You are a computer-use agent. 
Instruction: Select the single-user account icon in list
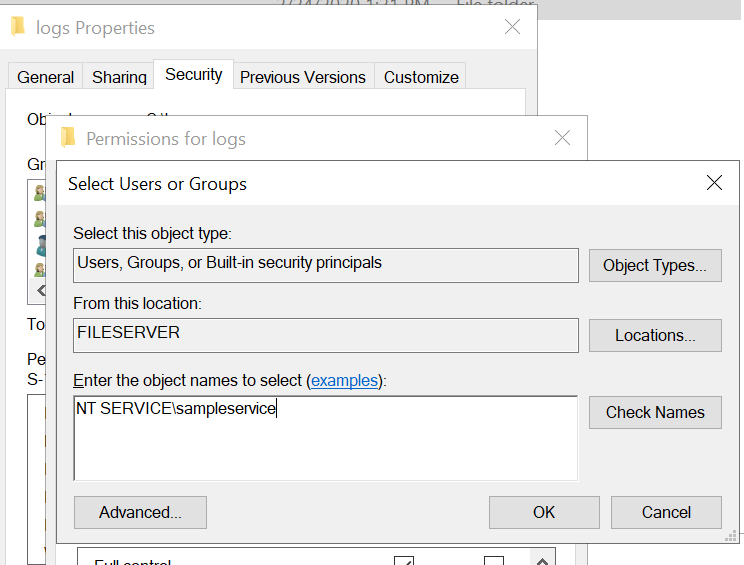pos(41,244)
